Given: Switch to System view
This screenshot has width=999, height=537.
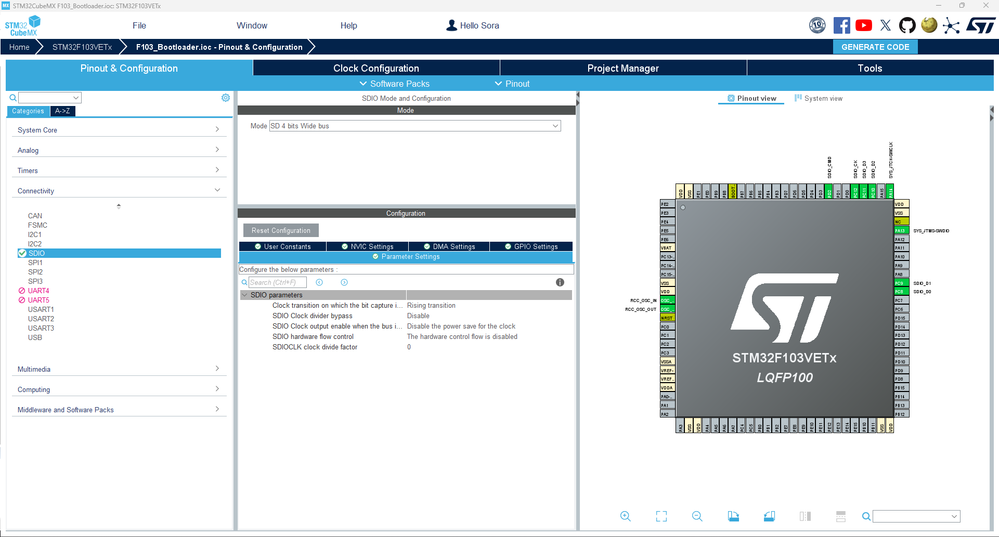Looking at the screenshot, I should [x=819, y=99].
